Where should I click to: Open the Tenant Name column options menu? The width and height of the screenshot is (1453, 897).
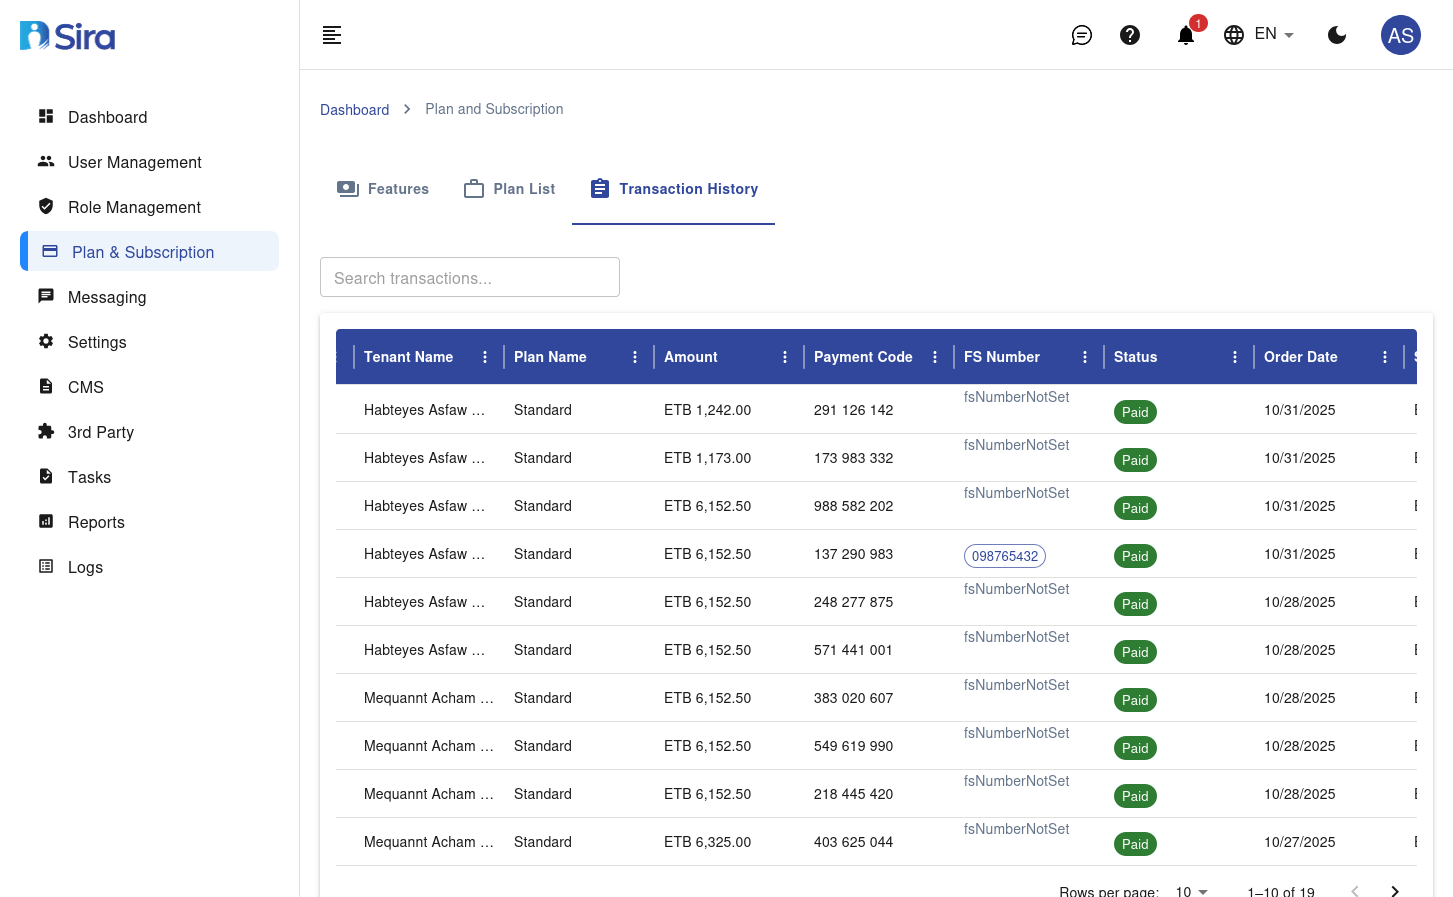tap(485, 357)
